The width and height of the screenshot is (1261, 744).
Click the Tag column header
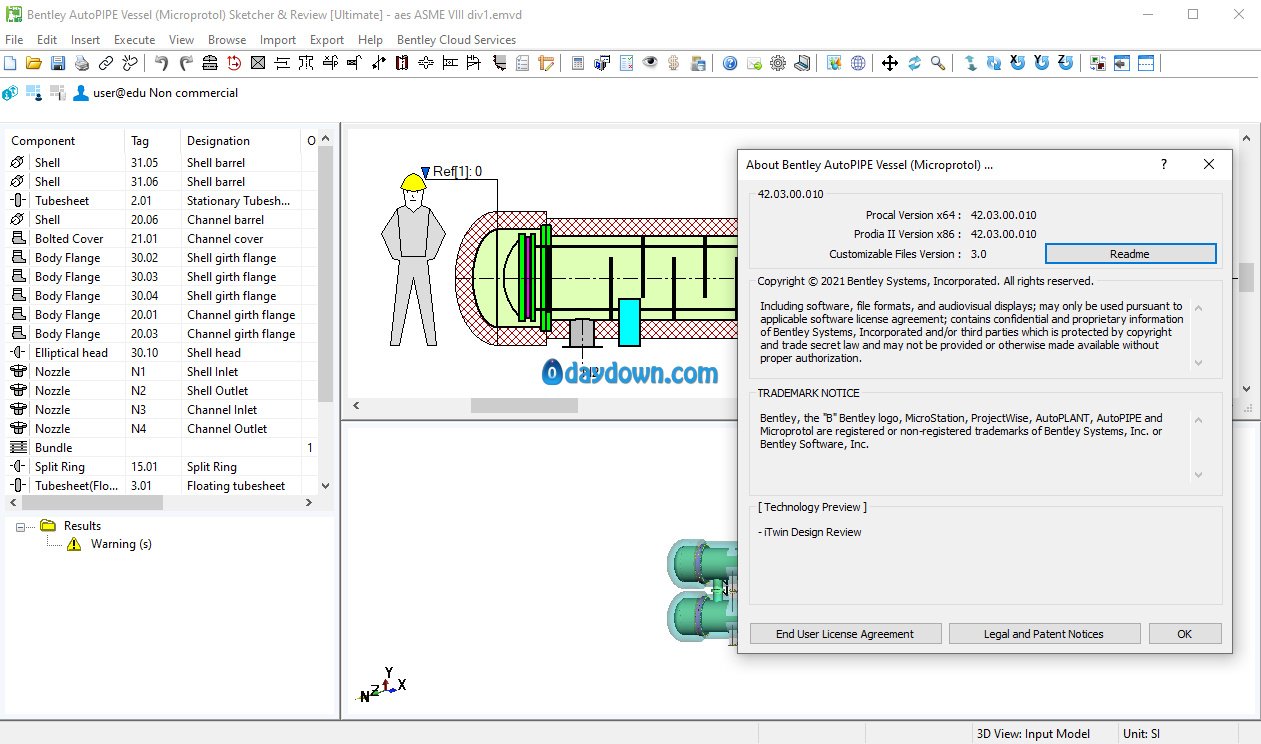click(153, 141)
